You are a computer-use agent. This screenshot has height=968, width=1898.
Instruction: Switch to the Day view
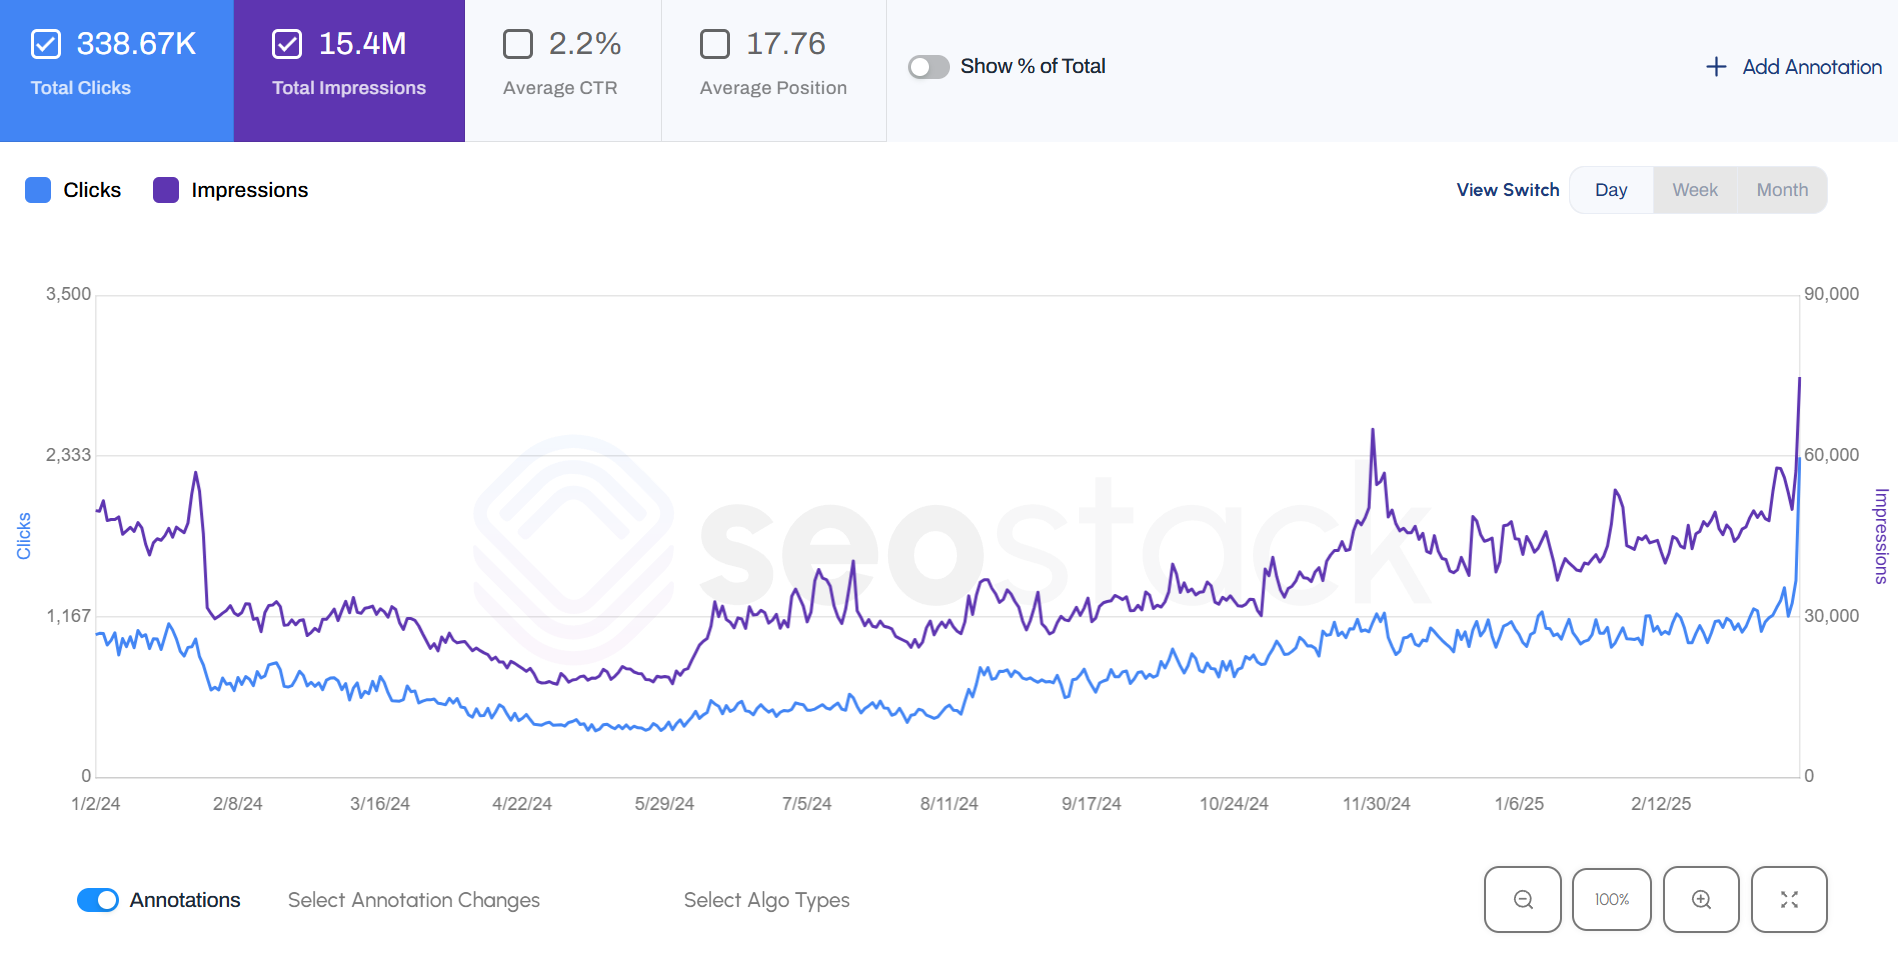click(x=1611, y=190)
